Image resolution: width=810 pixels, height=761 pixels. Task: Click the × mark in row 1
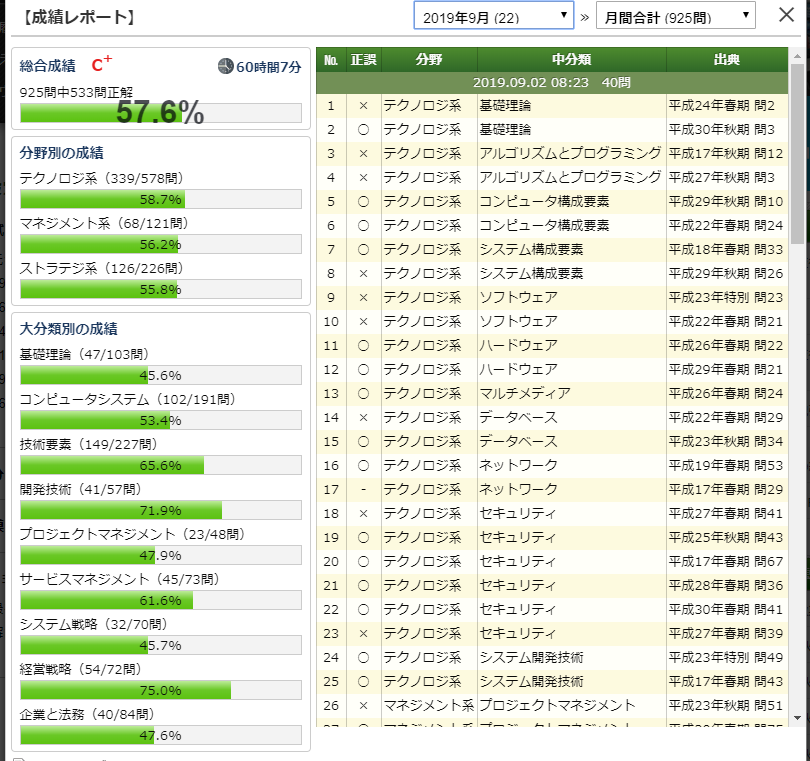point(364,106)
